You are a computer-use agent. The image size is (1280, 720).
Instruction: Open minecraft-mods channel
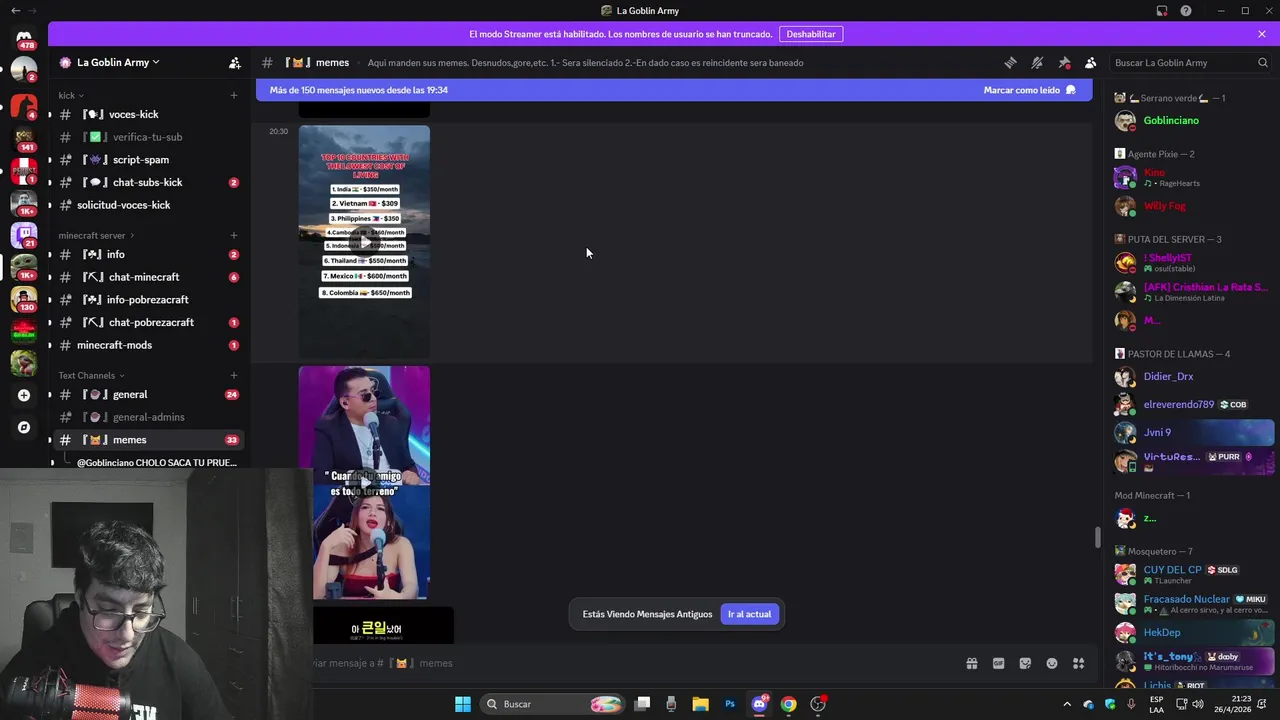(148, 345)
